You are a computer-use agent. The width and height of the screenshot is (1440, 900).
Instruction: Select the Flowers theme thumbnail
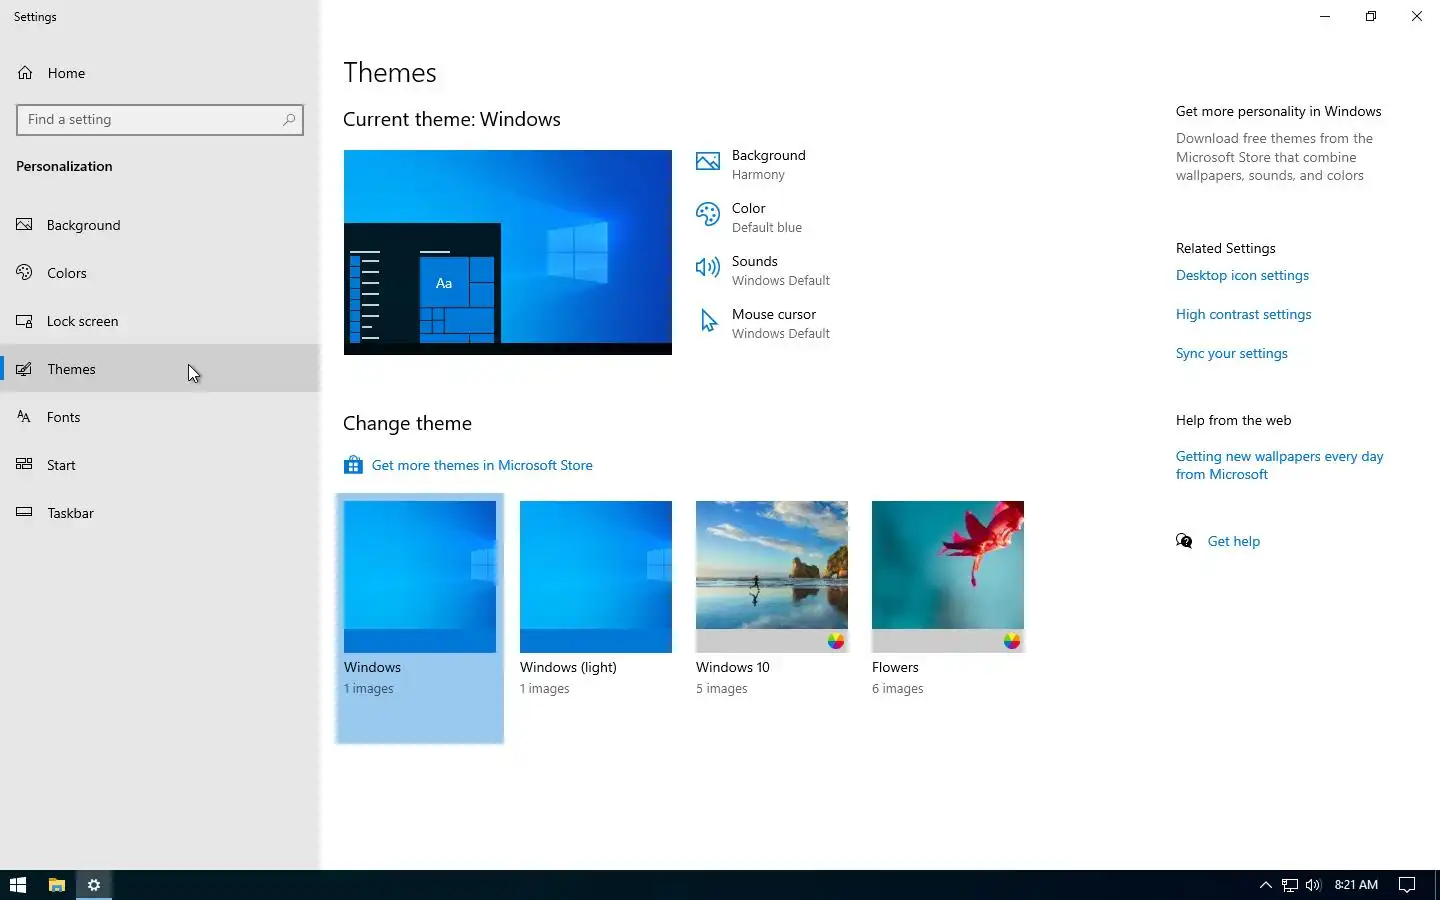point(948,577)
